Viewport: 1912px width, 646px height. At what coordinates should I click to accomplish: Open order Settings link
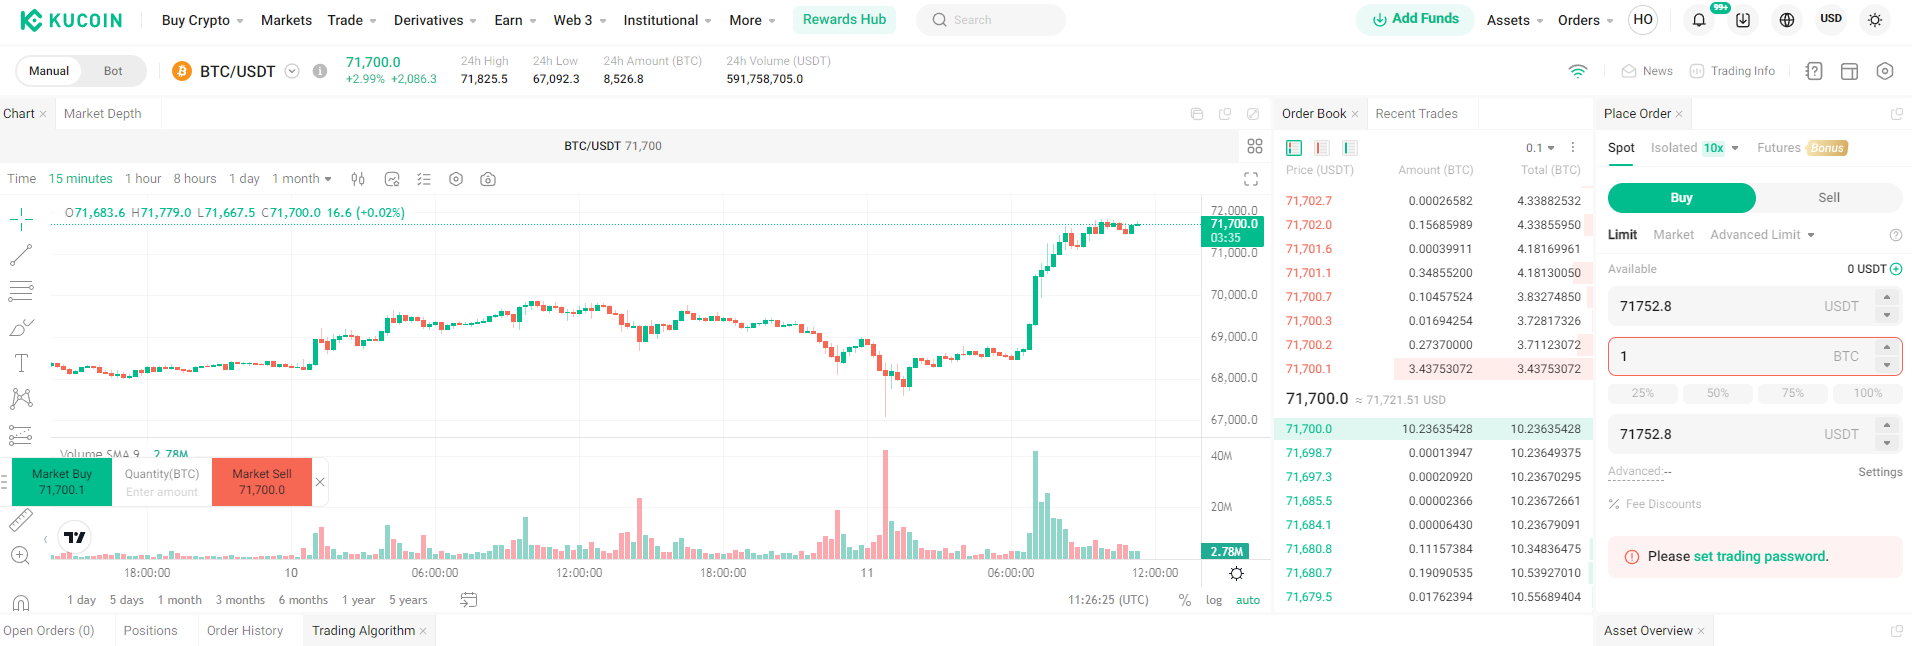pyautogui.click(x=1880, y=472)
